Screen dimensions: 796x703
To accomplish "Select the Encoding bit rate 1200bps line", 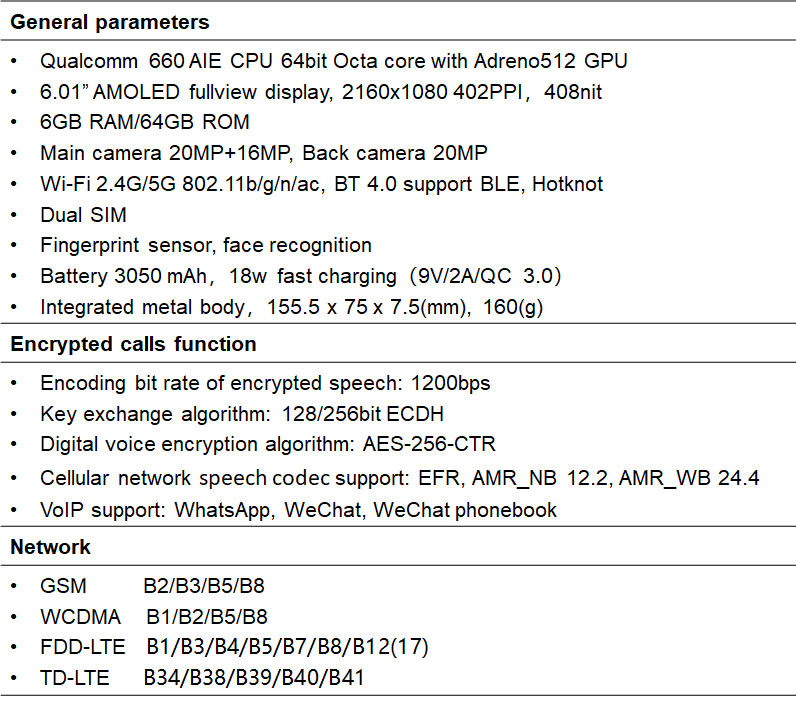I will [265, 383].
